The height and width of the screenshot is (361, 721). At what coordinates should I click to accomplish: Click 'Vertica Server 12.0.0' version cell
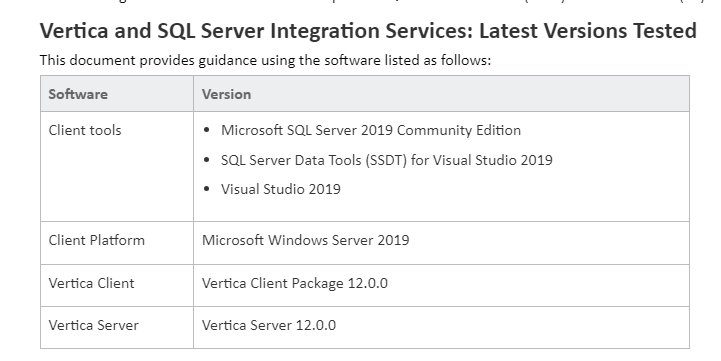(441, 327)
